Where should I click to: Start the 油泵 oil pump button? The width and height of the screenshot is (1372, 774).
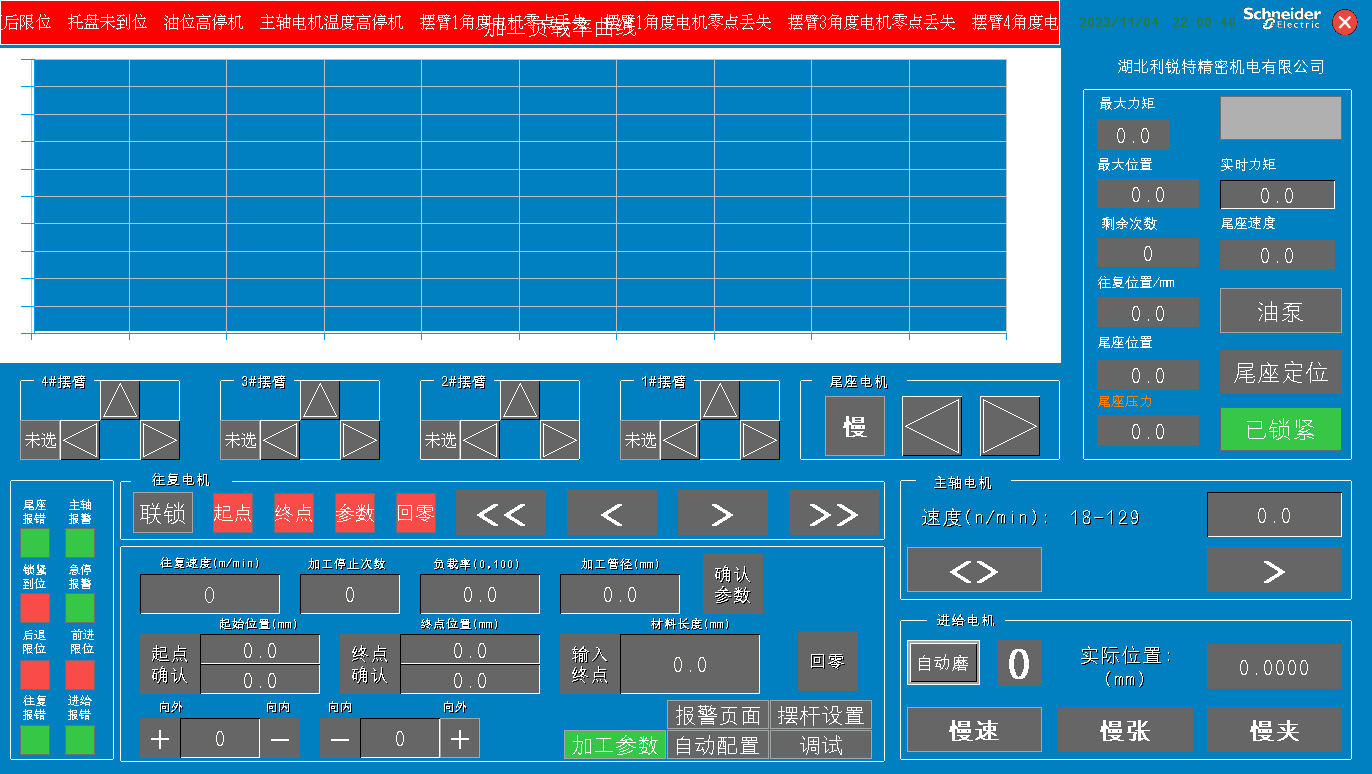pos(1281,311)
